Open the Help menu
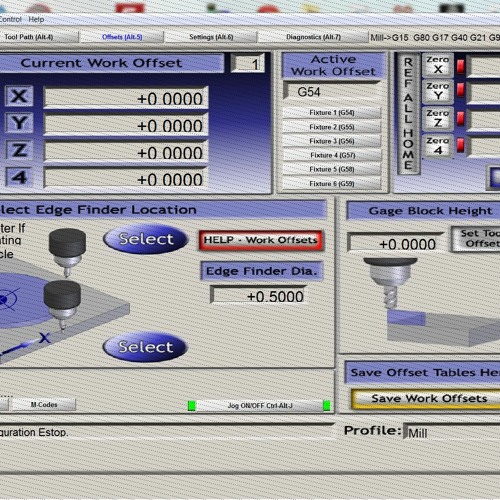The width and height of the screenshot is (500, 500). 36,19
